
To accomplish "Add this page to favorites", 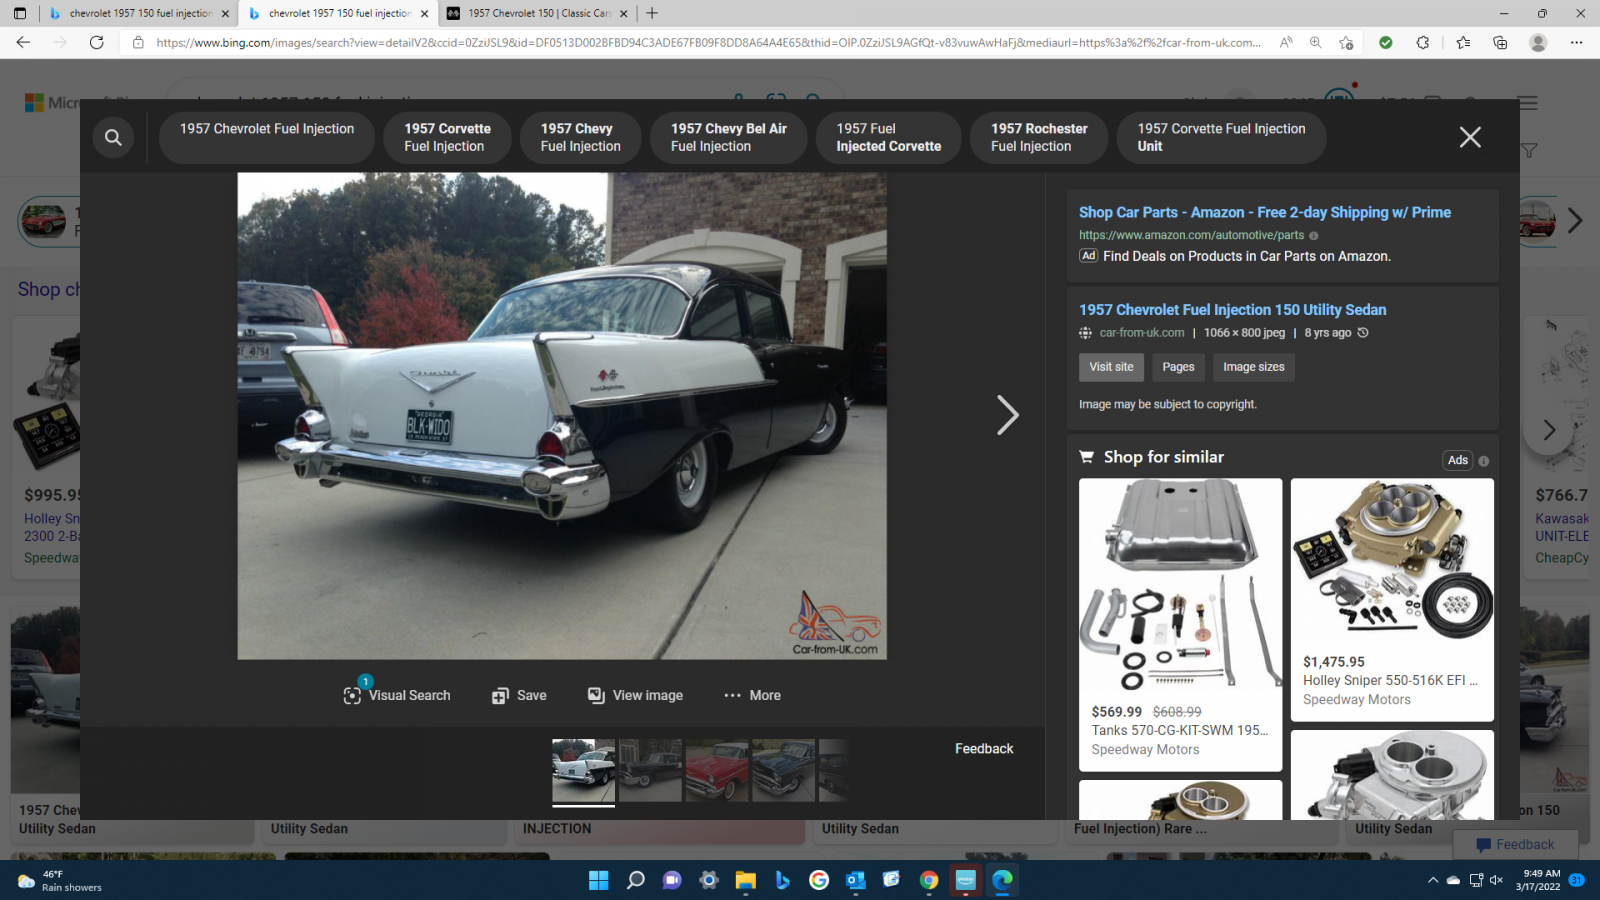I will pos(1346,42).
